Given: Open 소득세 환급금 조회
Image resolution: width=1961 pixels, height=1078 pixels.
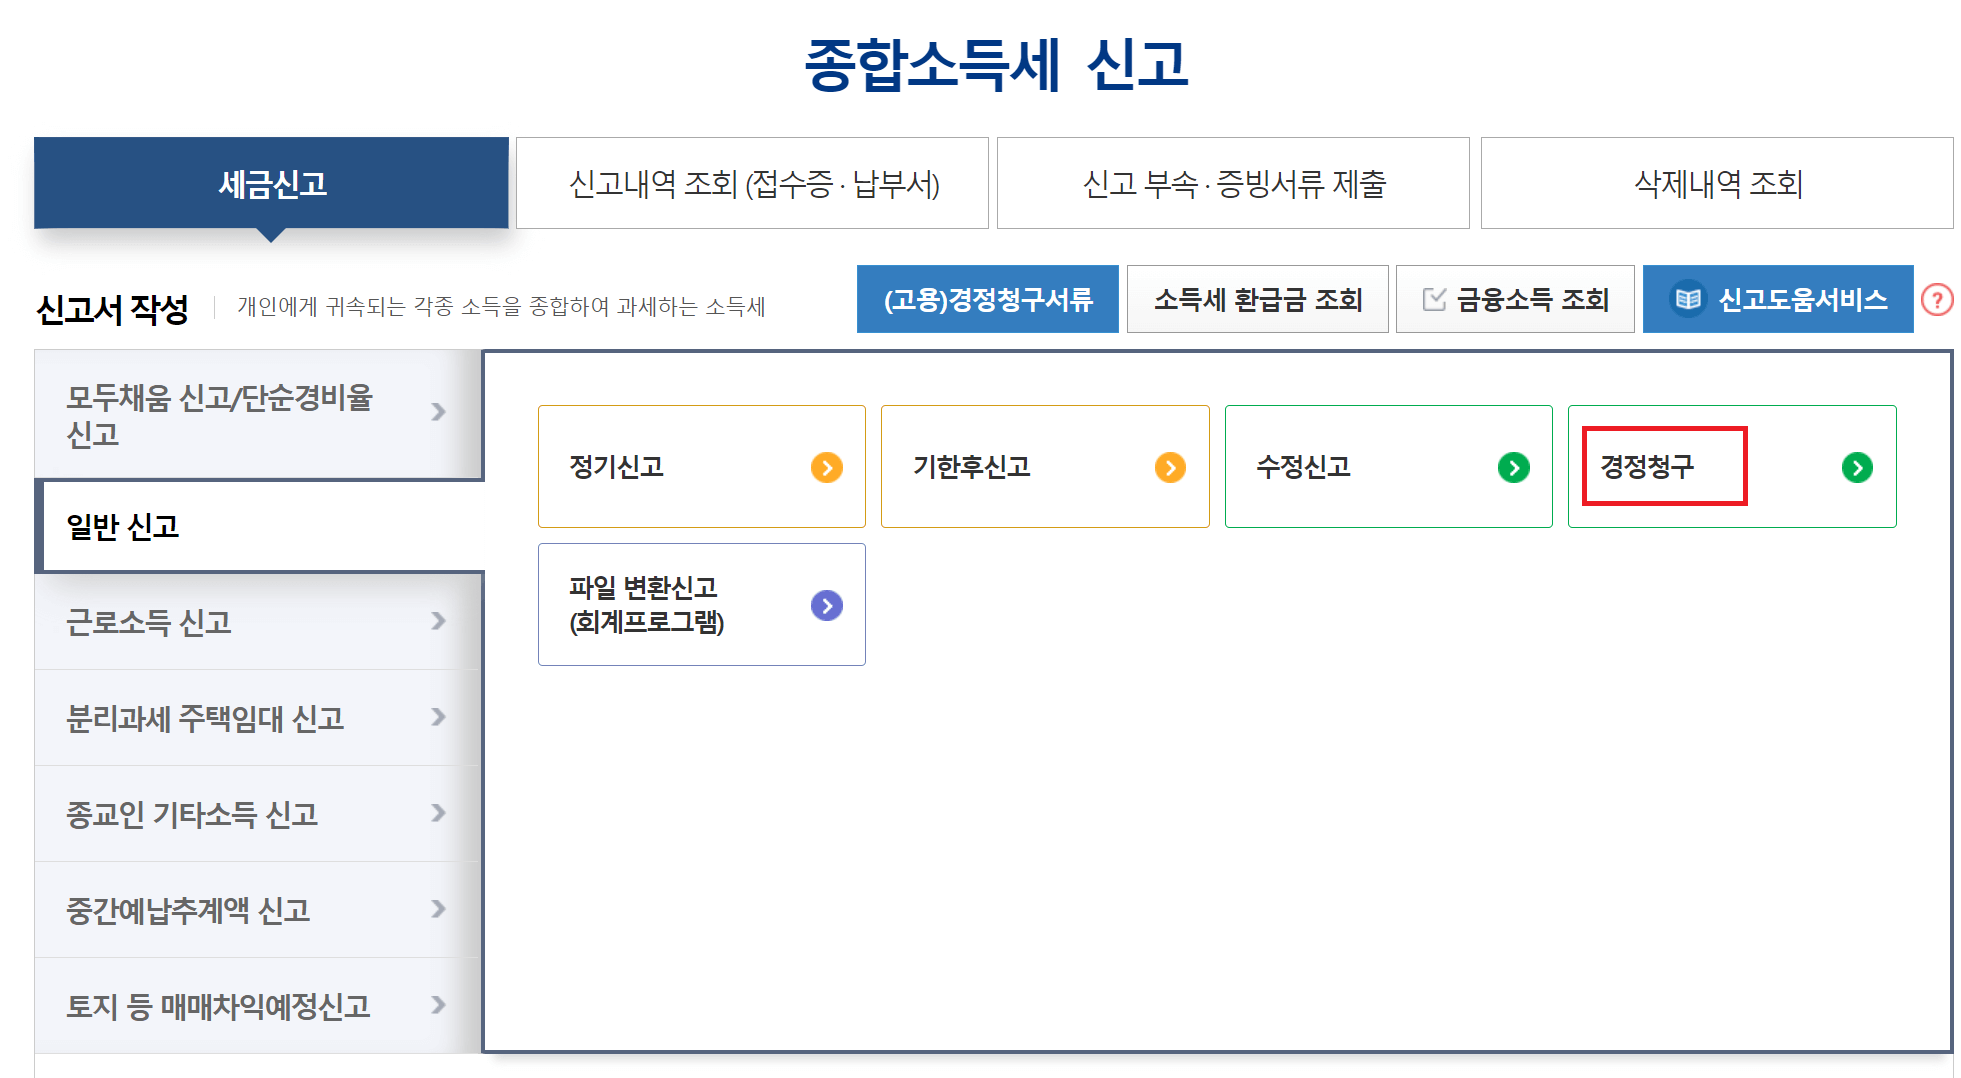Looking at the screenshot, I should pyautogui.click(x=1258, y=298).
